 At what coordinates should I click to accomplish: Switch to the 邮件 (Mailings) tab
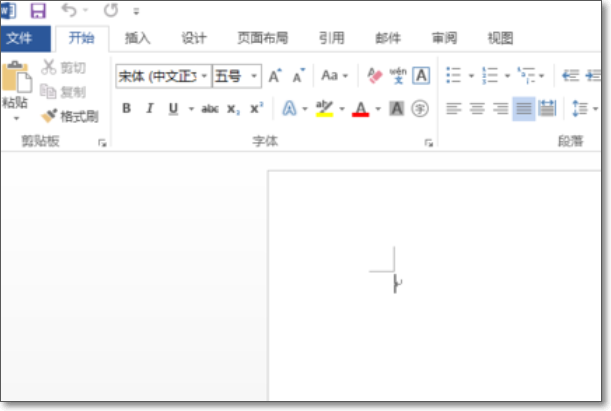(x=388, y=38)
